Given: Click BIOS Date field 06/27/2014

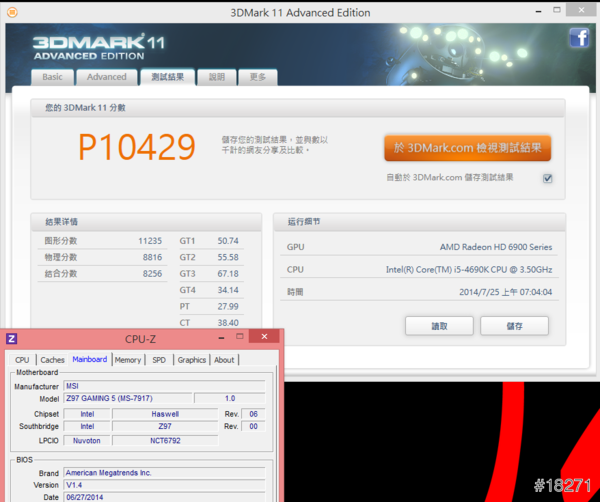Looking at the screenshot, I should [164, 497].
